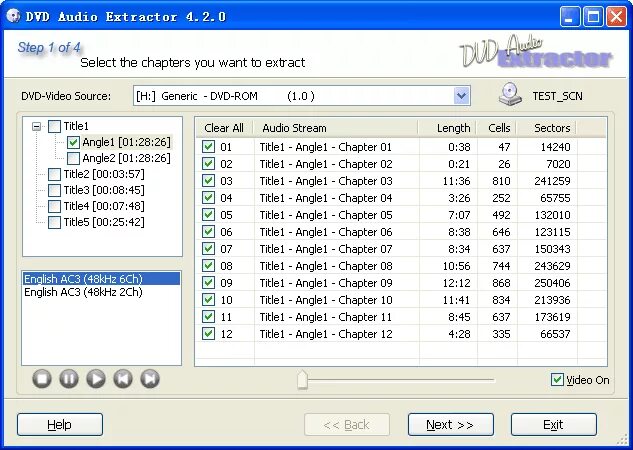Click the Pause playback button
Viewport: 633px width, 450px height.
69,379
